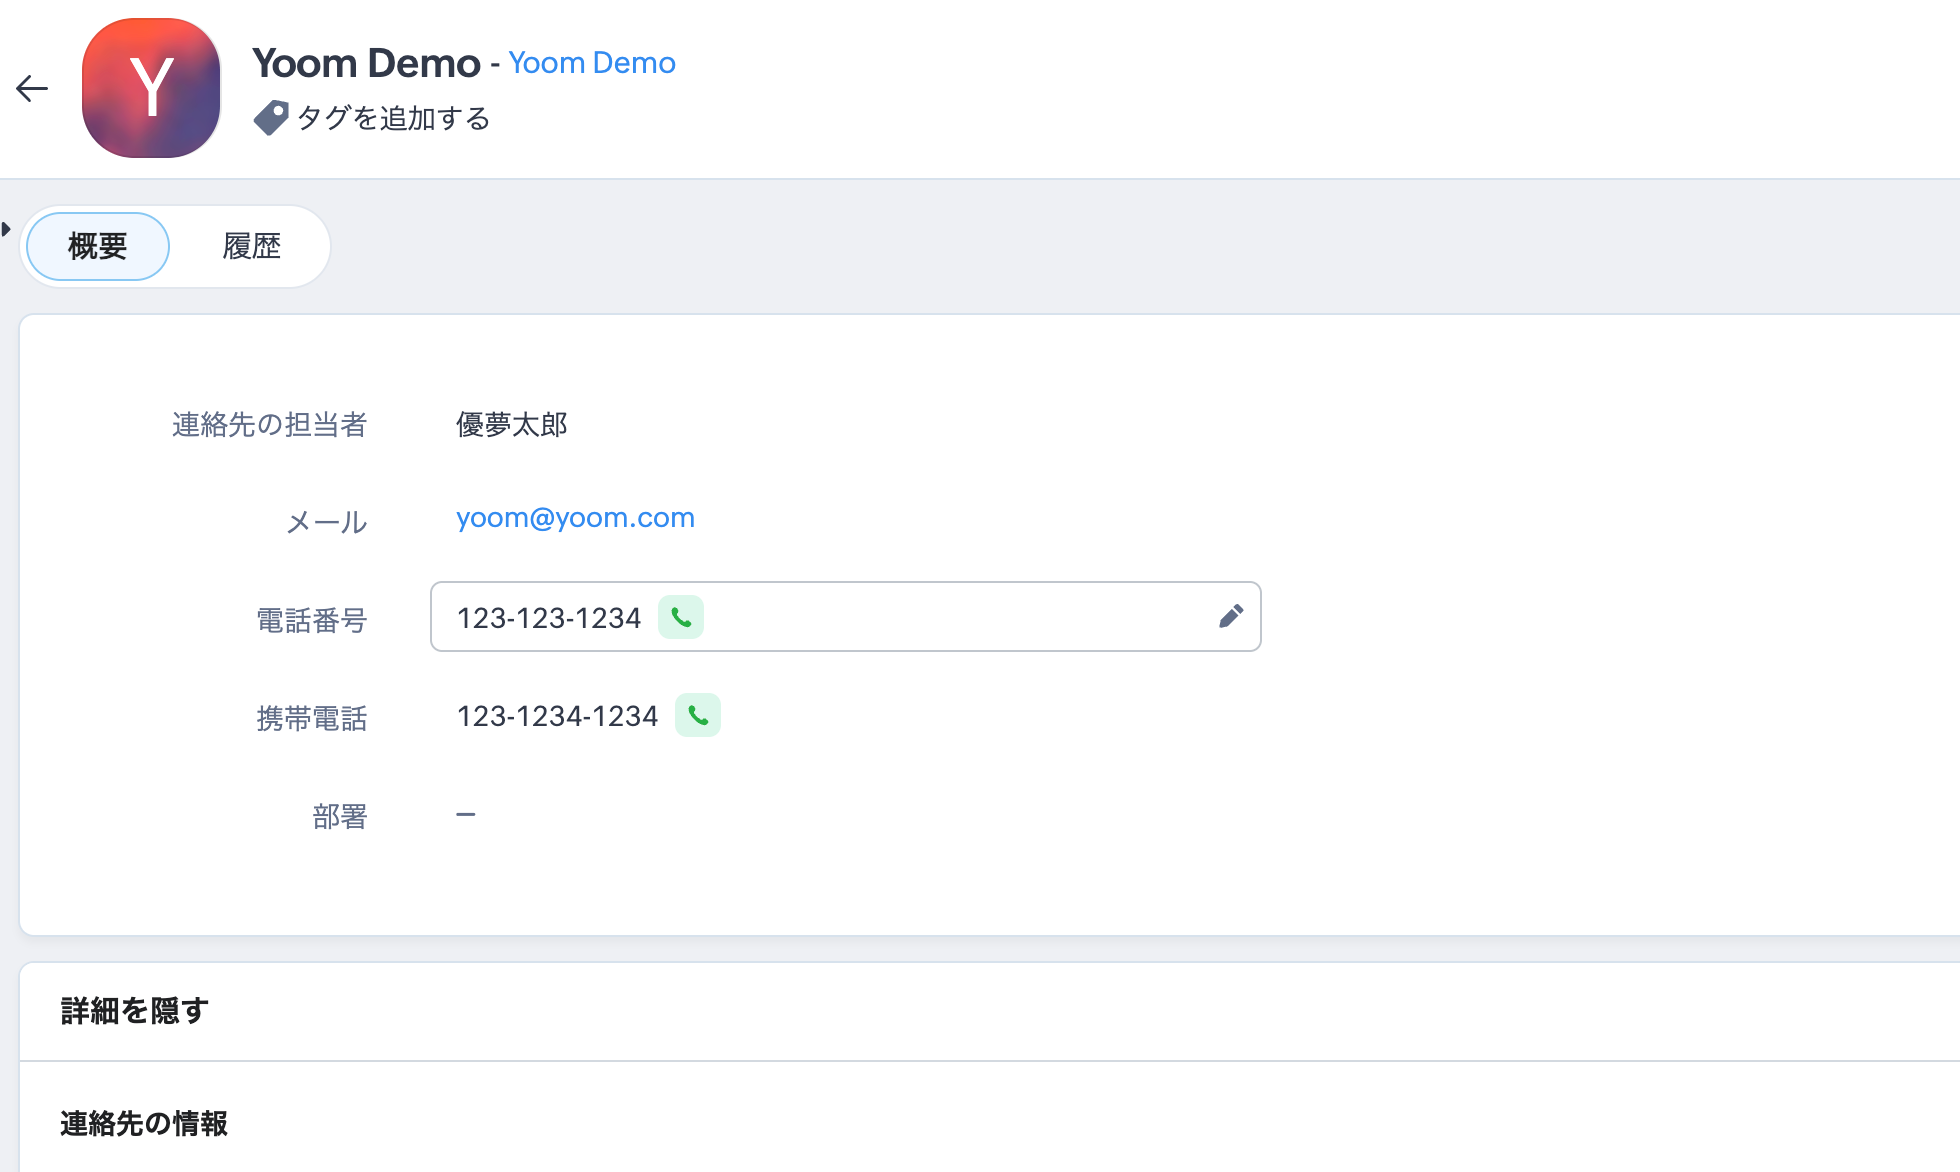Screen dimensions: 1960x1172
Task: Open the 履歴 tab
Action: [x=251, y=246]
